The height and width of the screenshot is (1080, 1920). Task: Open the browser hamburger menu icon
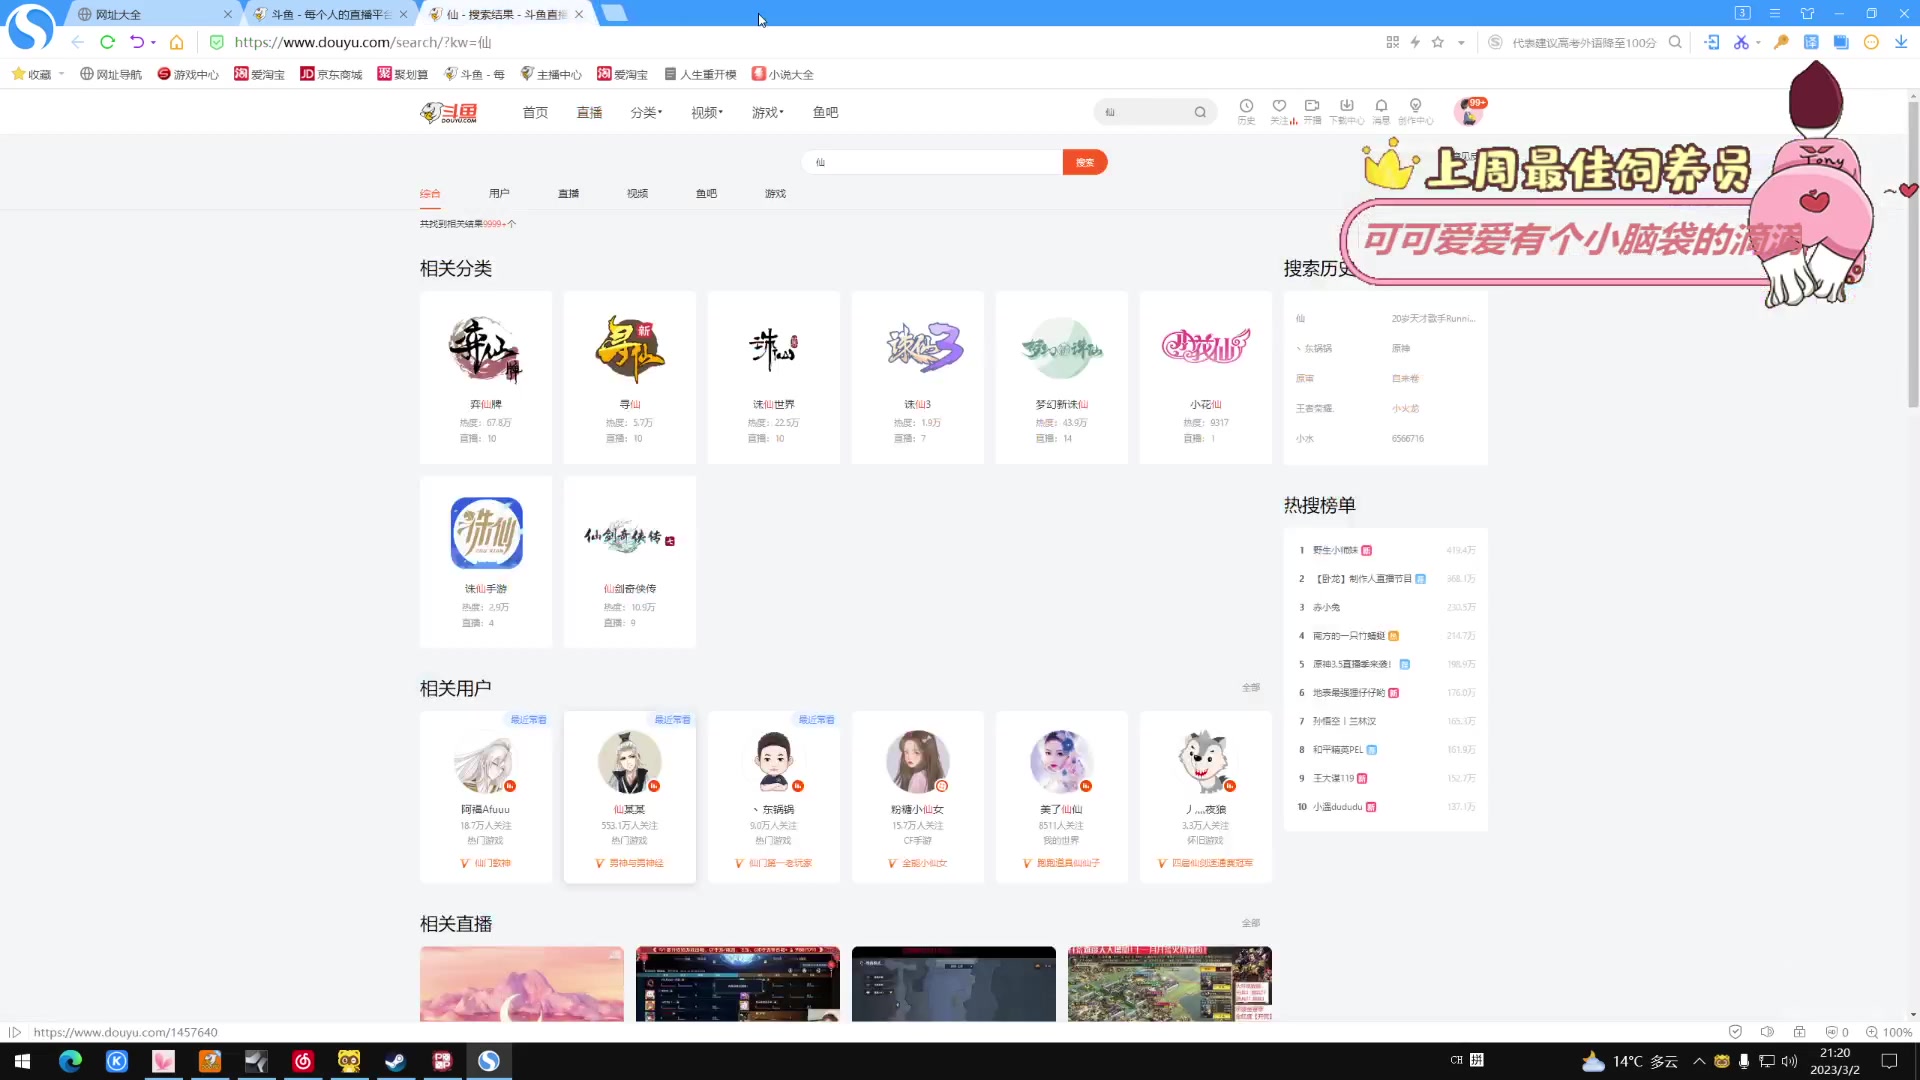click(1775, 14)
